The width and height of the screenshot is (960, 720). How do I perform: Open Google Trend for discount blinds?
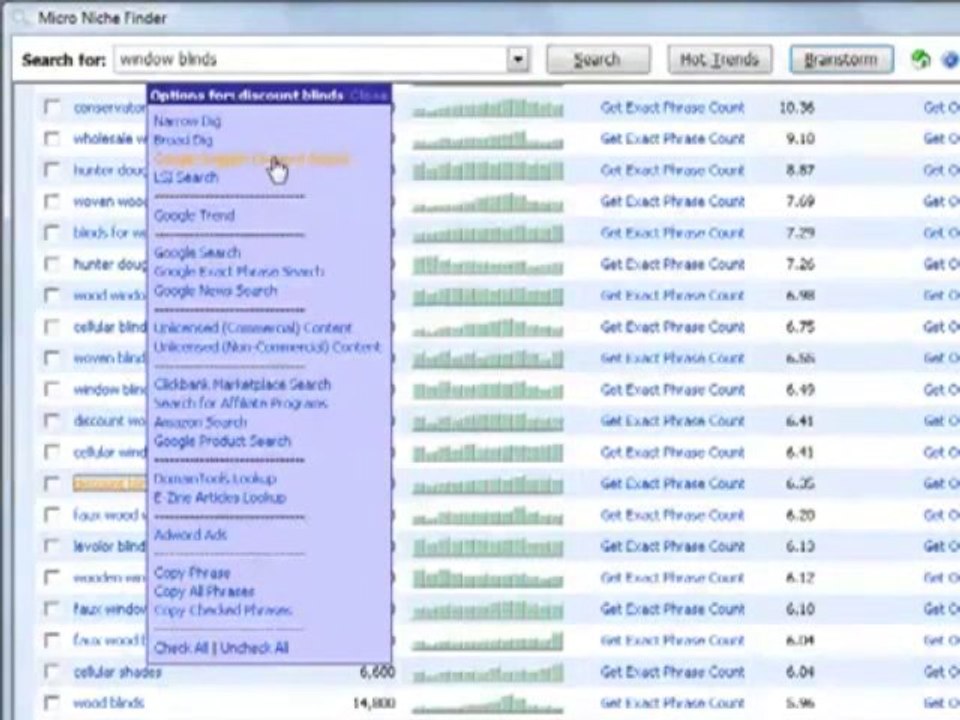pos(194,216)
